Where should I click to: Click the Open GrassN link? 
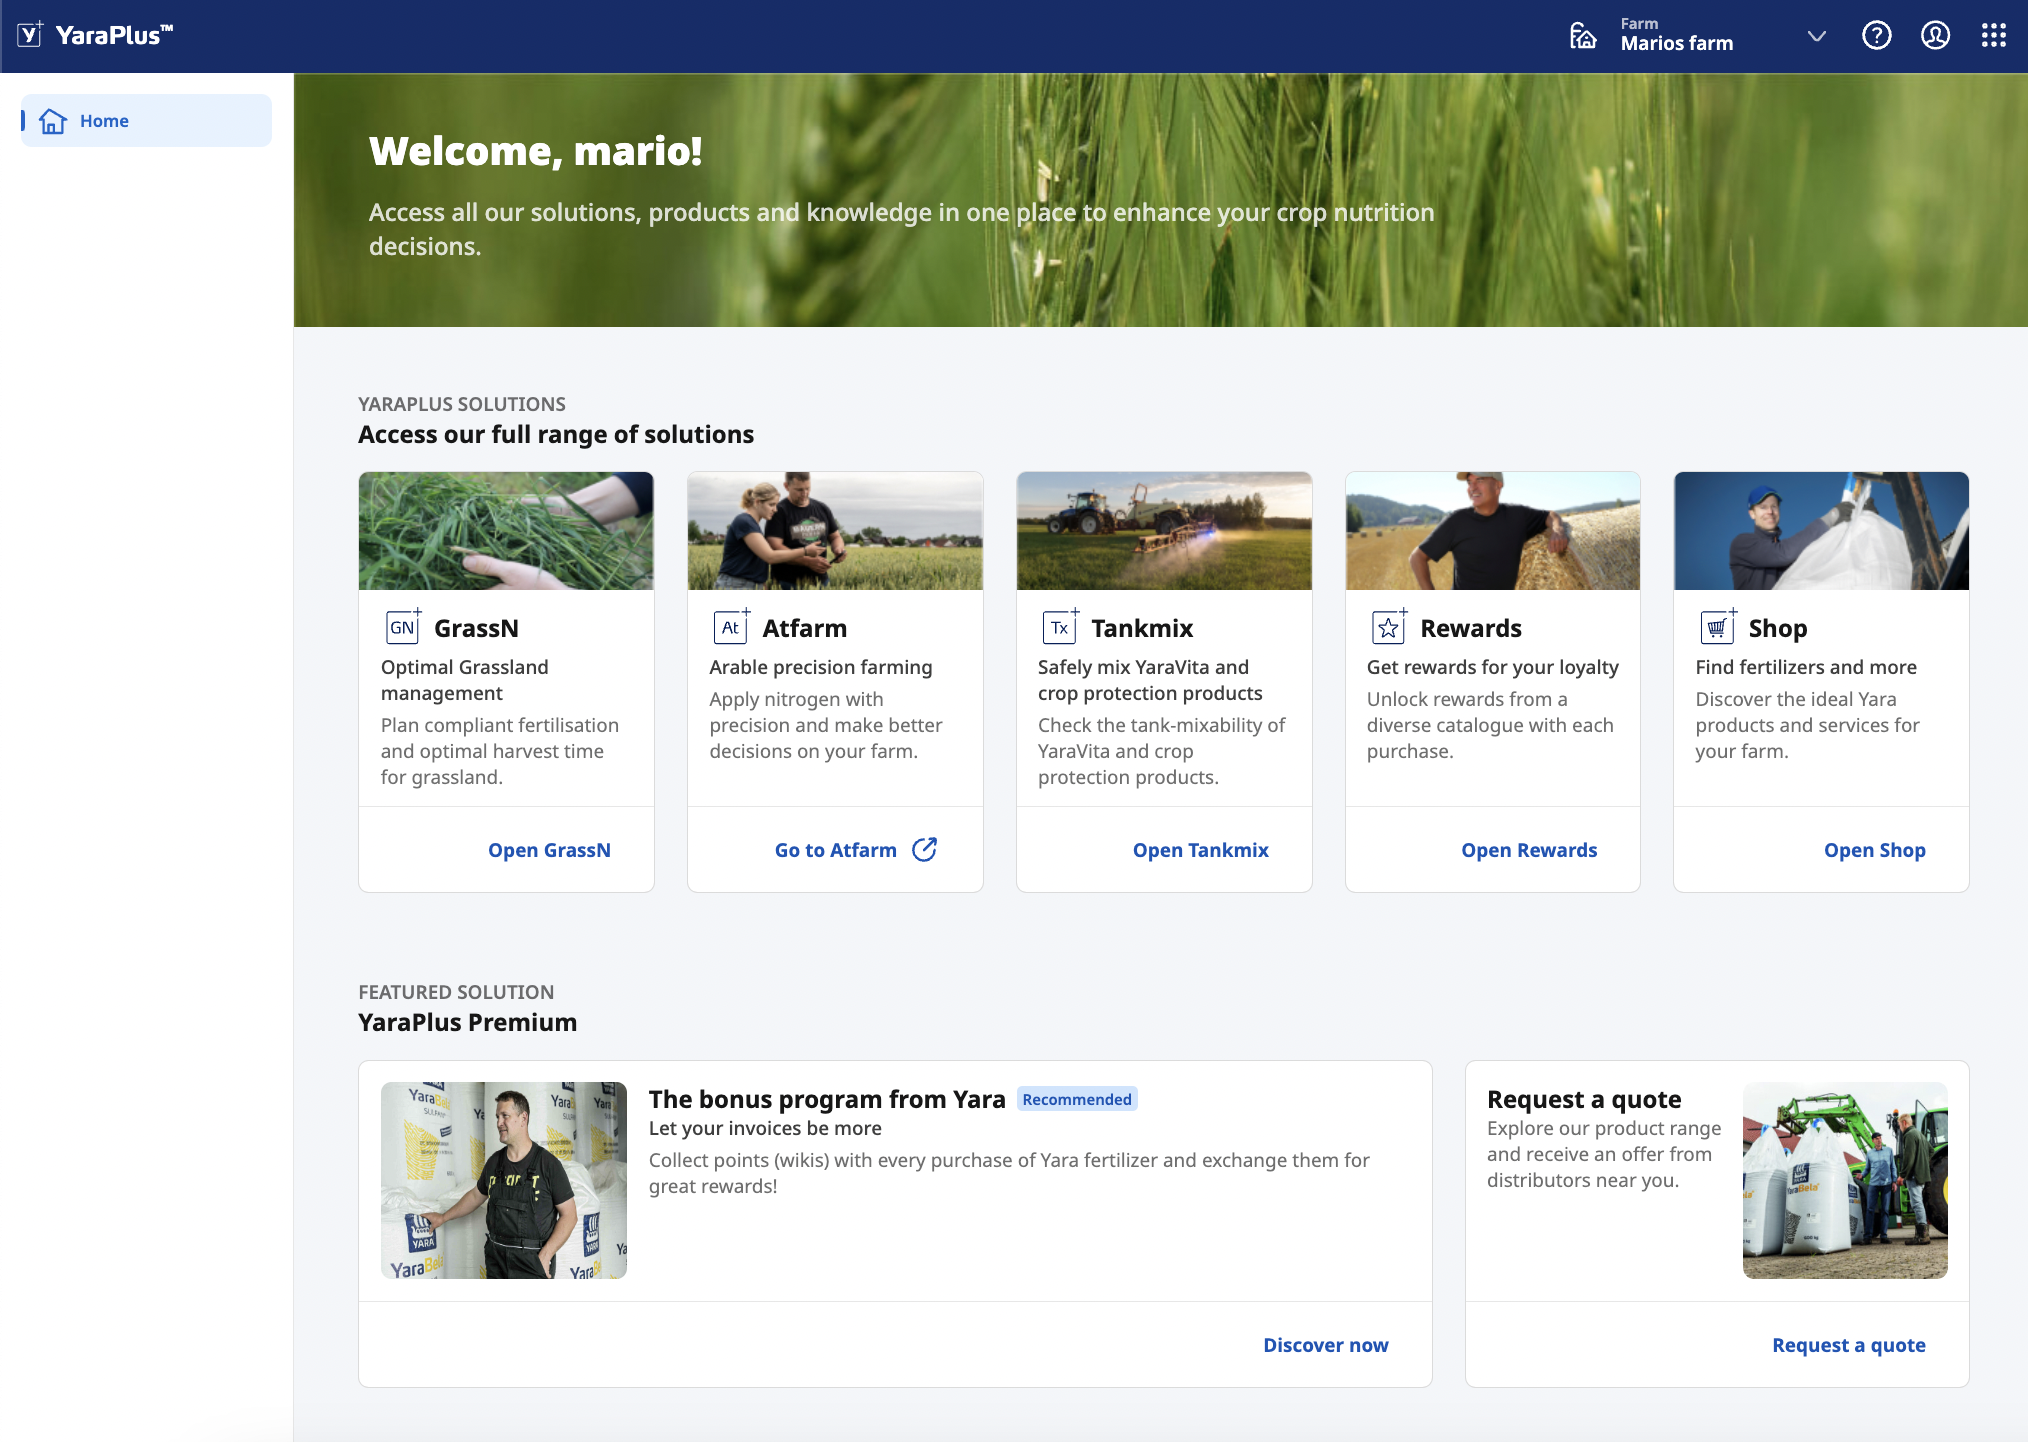[549, 850]
